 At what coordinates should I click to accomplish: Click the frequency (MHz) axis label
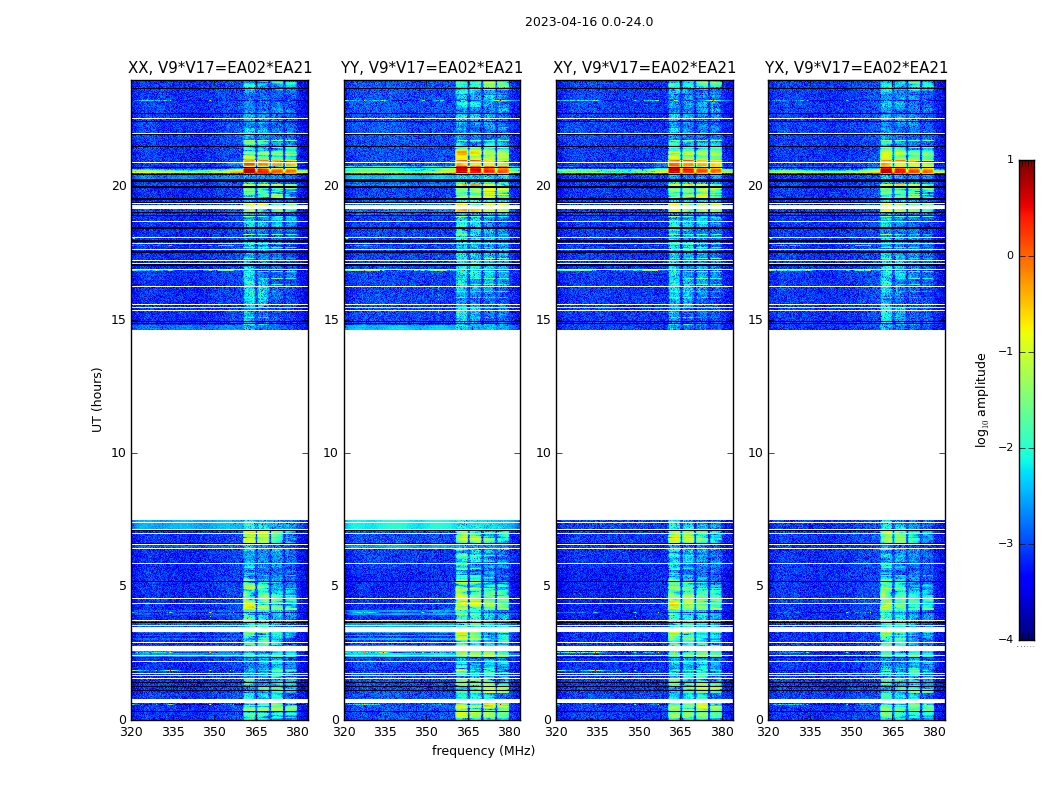[483, 751]
